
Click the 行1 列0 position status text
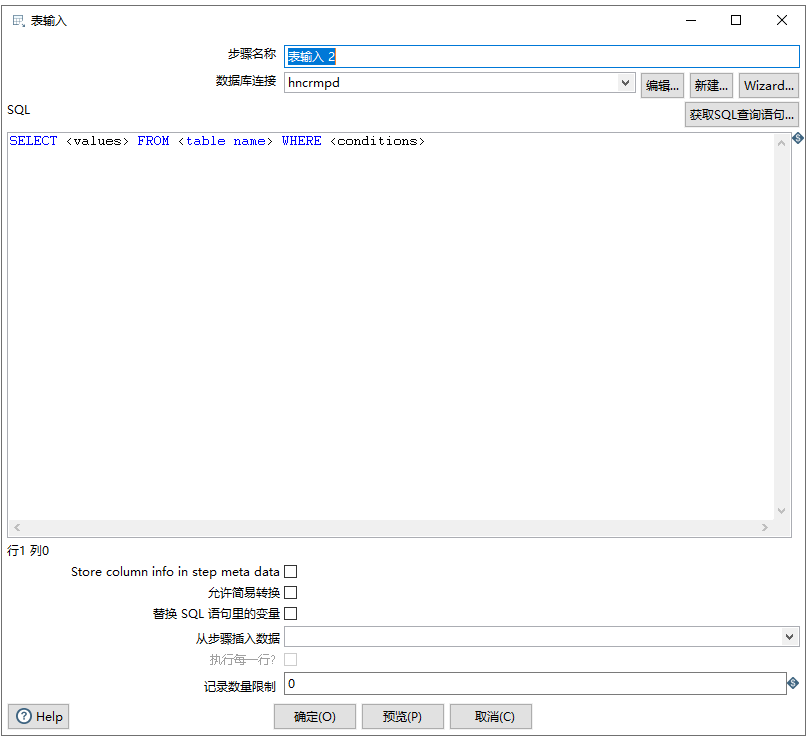[x=28, y=550]
